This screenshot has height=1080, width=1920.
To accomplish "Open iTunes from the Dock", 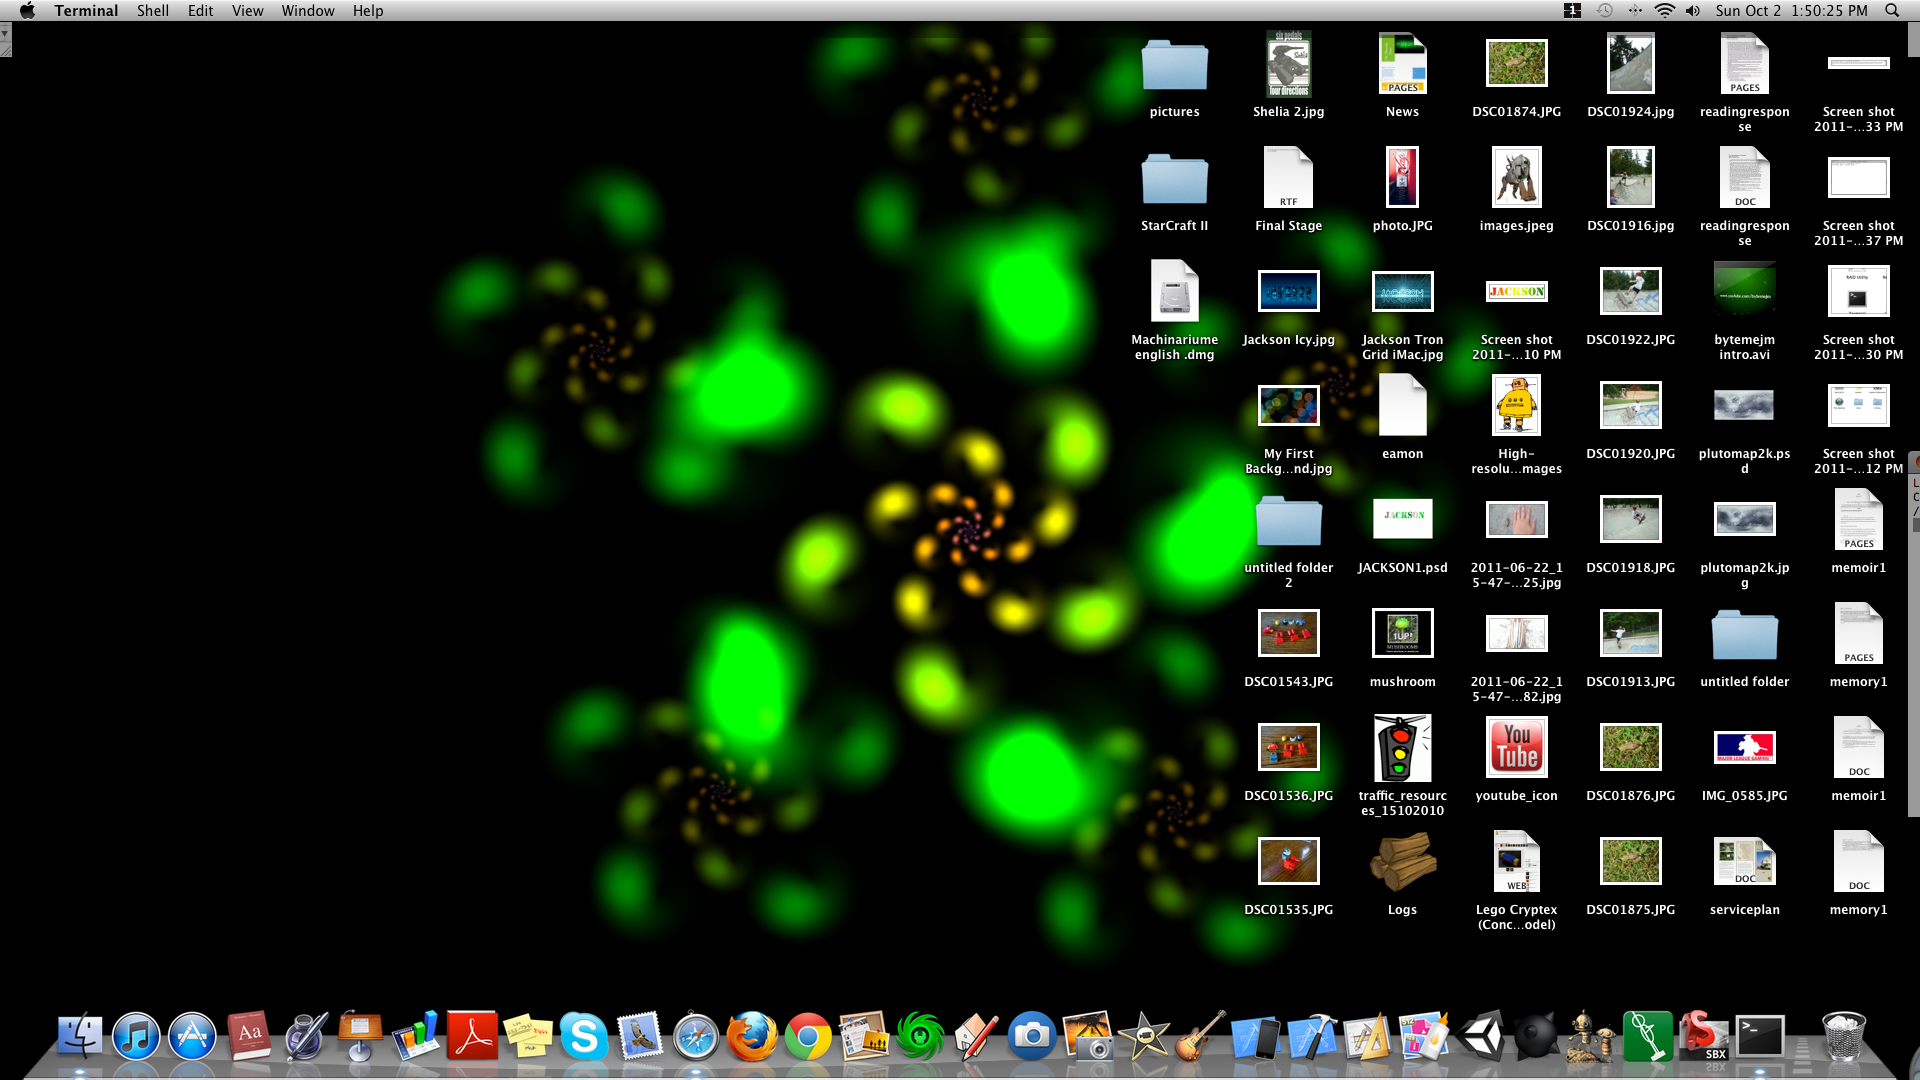I will coord(137,1037).
